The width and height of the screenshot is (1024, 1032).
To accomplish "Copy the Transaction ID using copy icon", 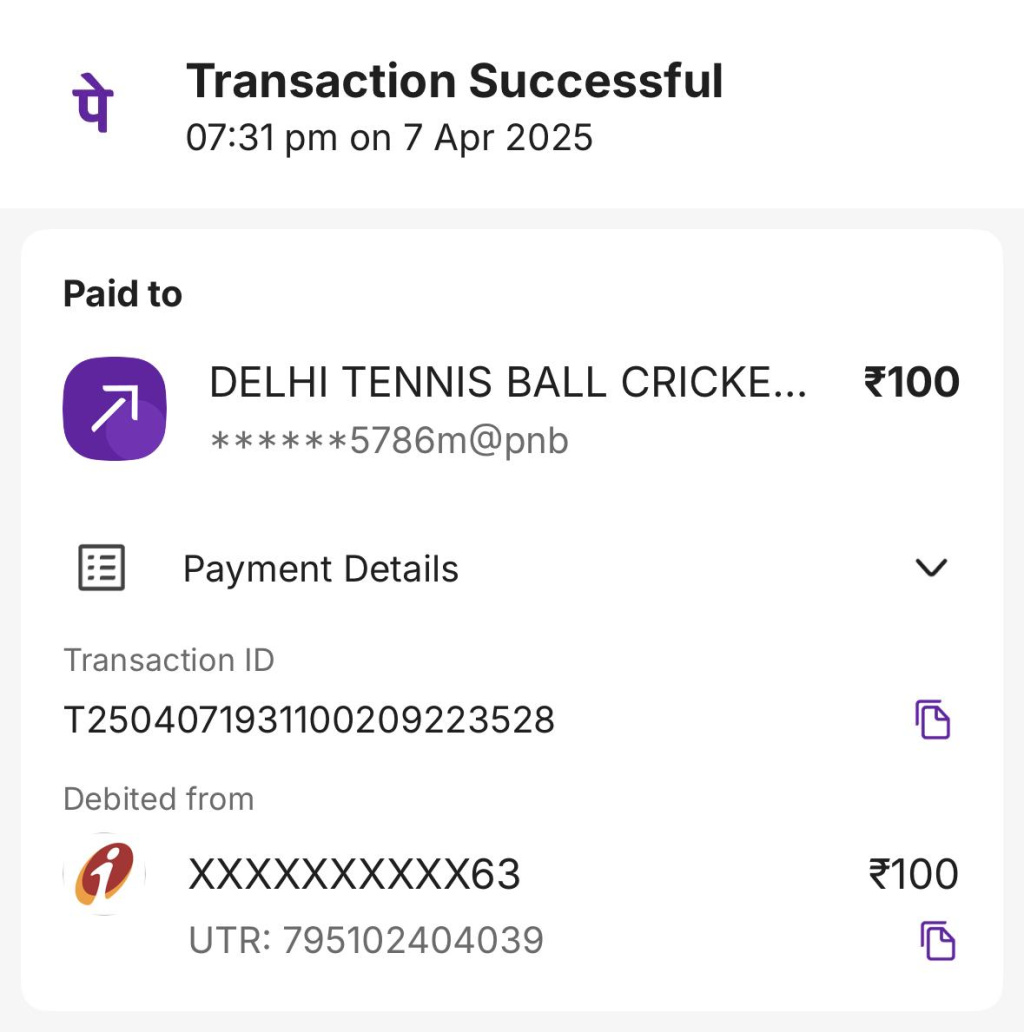I will pos(932,720).
